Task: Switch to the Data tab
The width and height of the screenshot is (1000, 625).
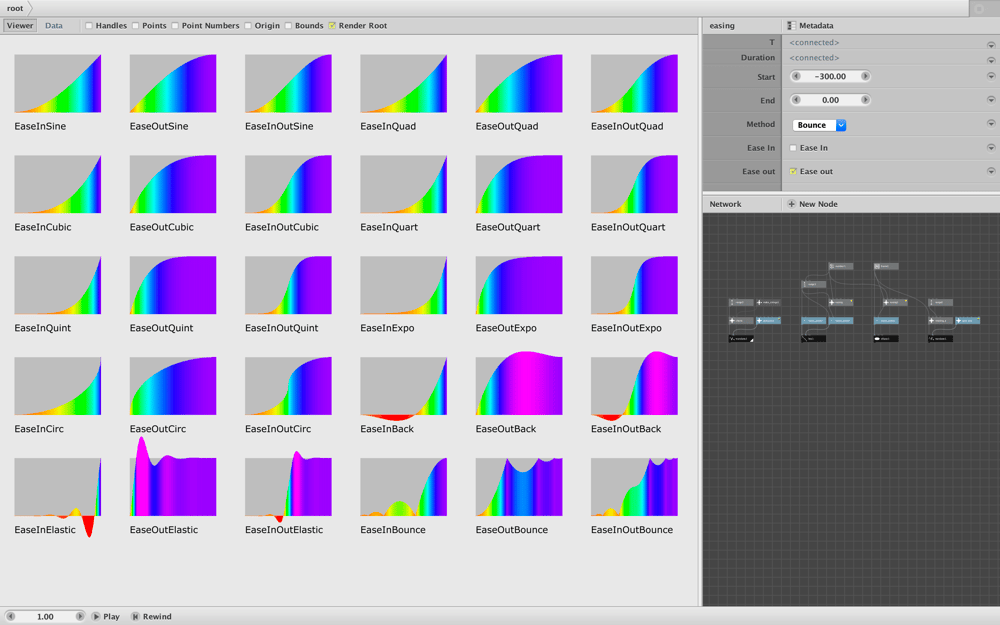Action: 54,26
